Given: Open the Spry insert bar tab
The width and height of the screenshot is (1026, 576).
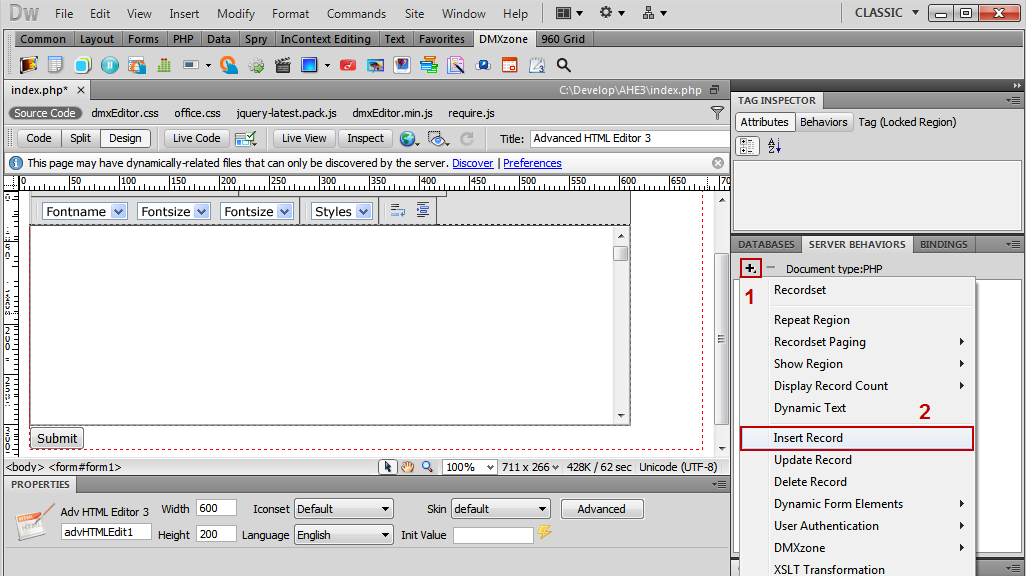Looking at the screenshot, I should coord(256,39).
